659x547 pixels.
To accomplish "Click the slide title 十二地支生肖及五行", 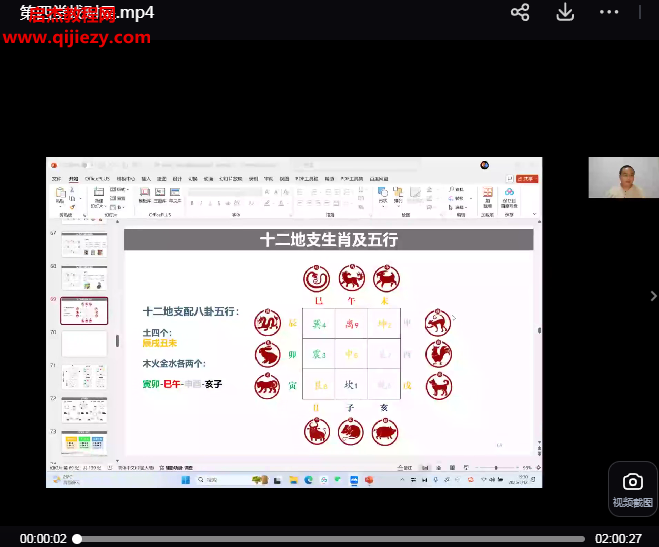I will click(328, 240).
